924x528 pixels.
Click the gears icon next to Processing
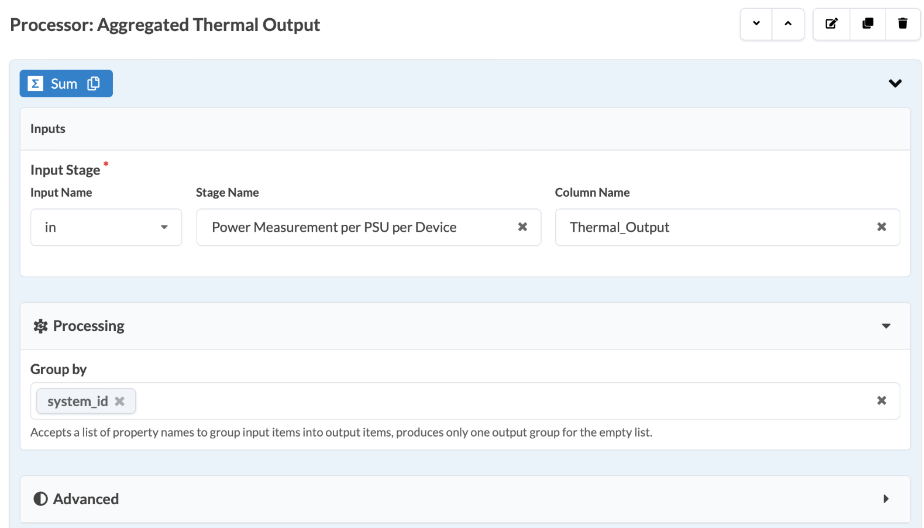coord(41,326)
